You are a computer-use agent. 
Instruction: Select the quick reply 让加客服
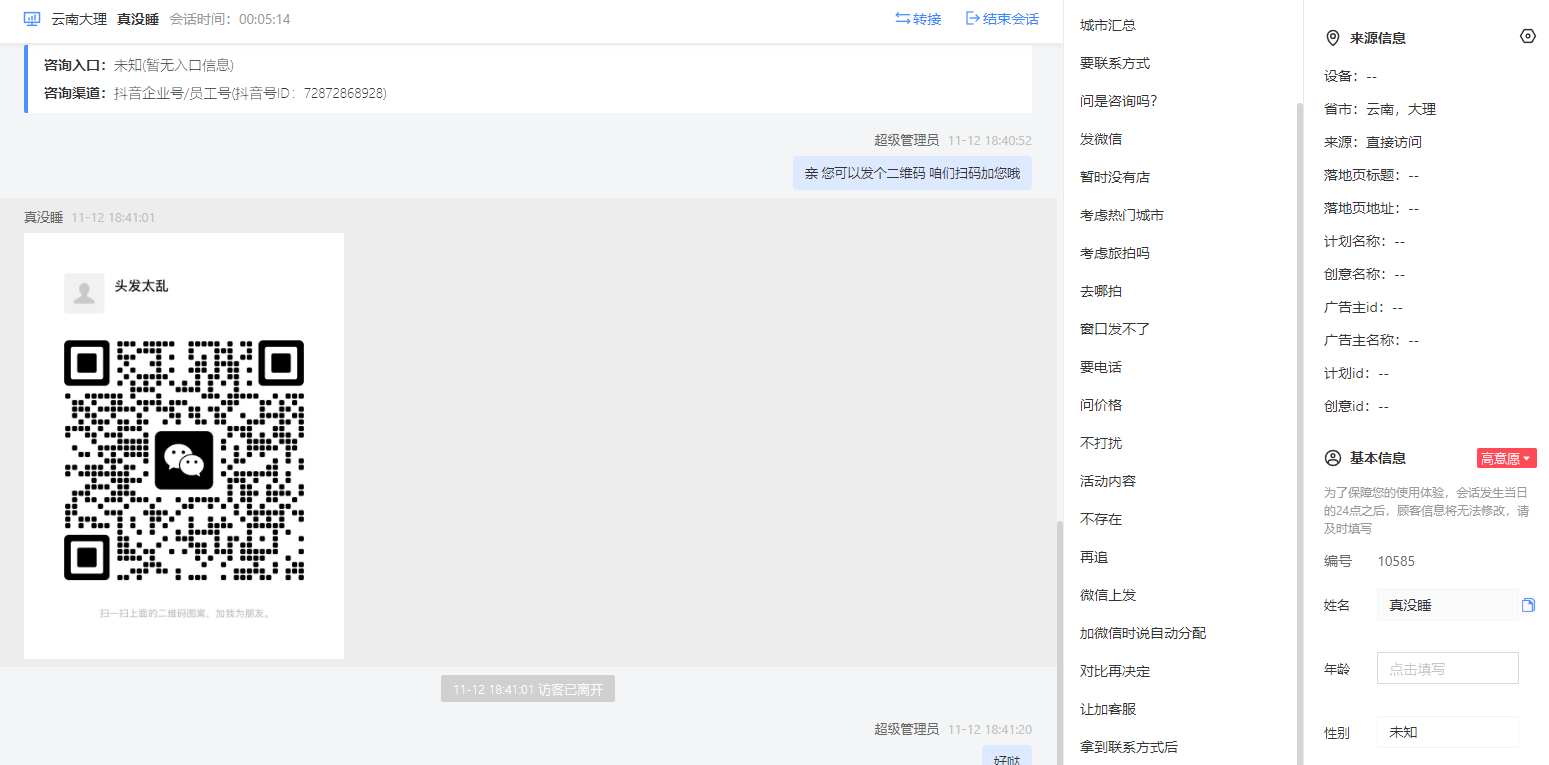(x=1108, y=709)
